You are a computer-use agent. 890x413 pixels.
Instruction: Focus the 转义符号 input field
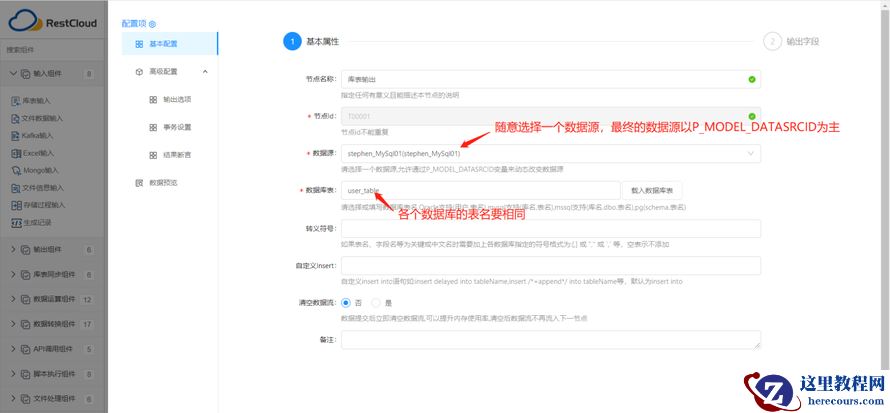(x=551, y=229)
